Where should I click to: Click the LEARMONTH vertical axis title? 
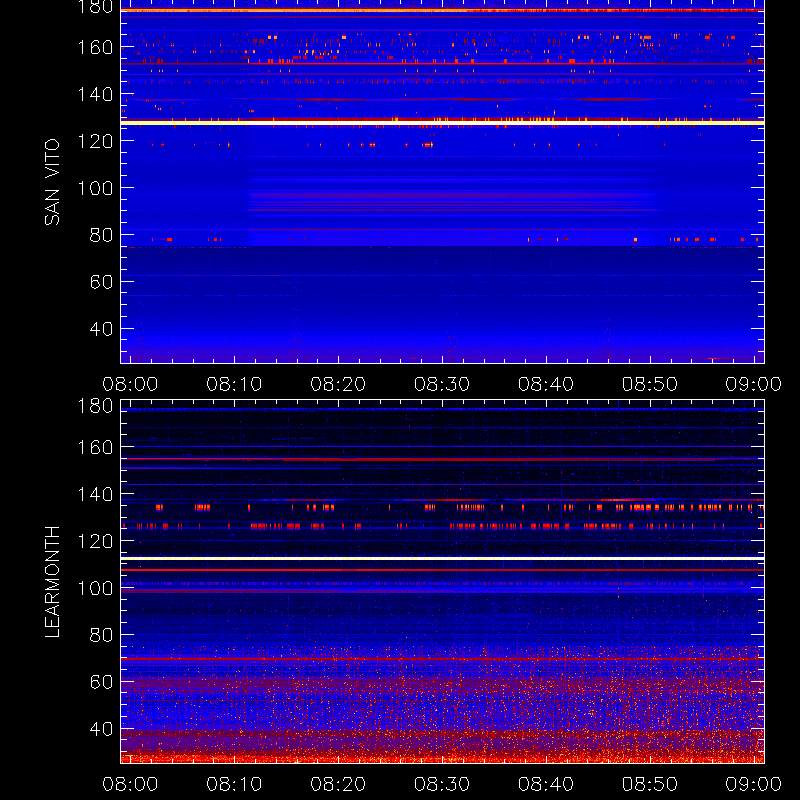click(x=52, y=582)
